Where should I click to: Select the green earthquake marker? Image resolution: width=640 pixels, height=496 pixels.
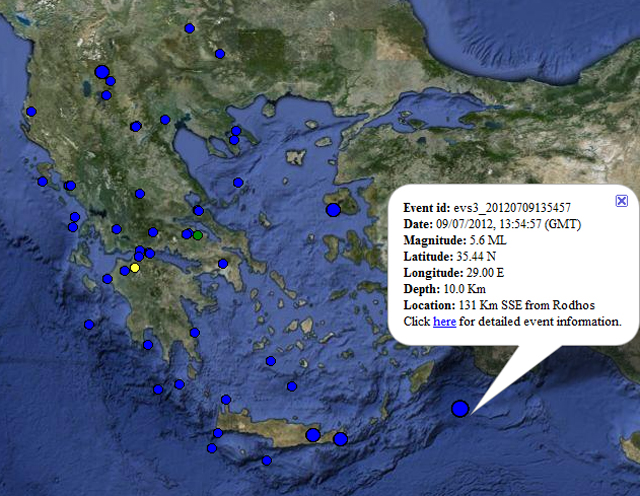198,235
